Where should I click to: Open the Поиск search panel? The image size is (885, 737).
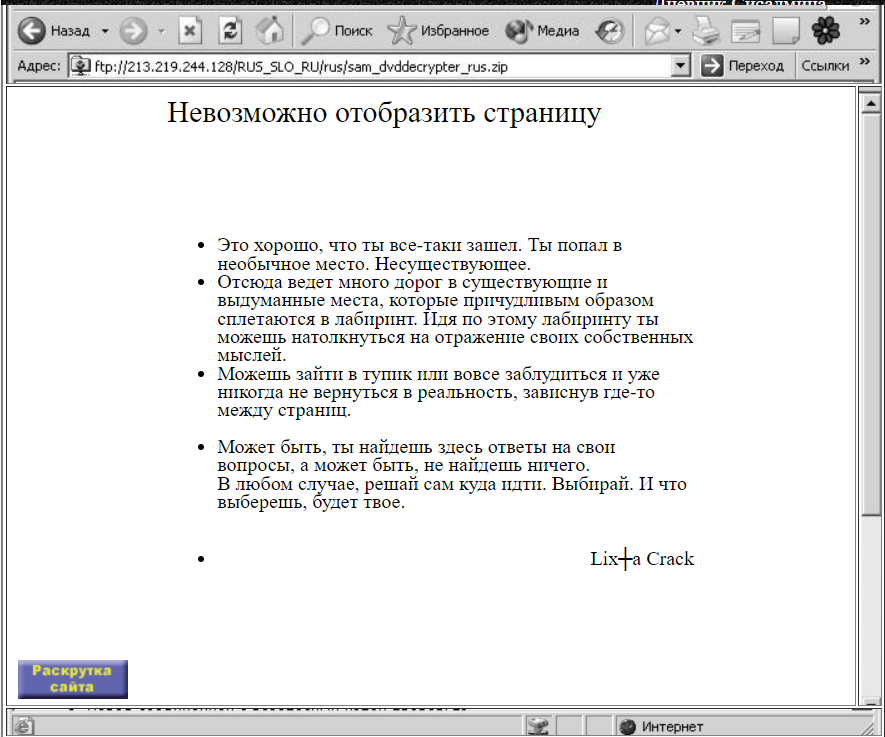[x=337, y=31]
